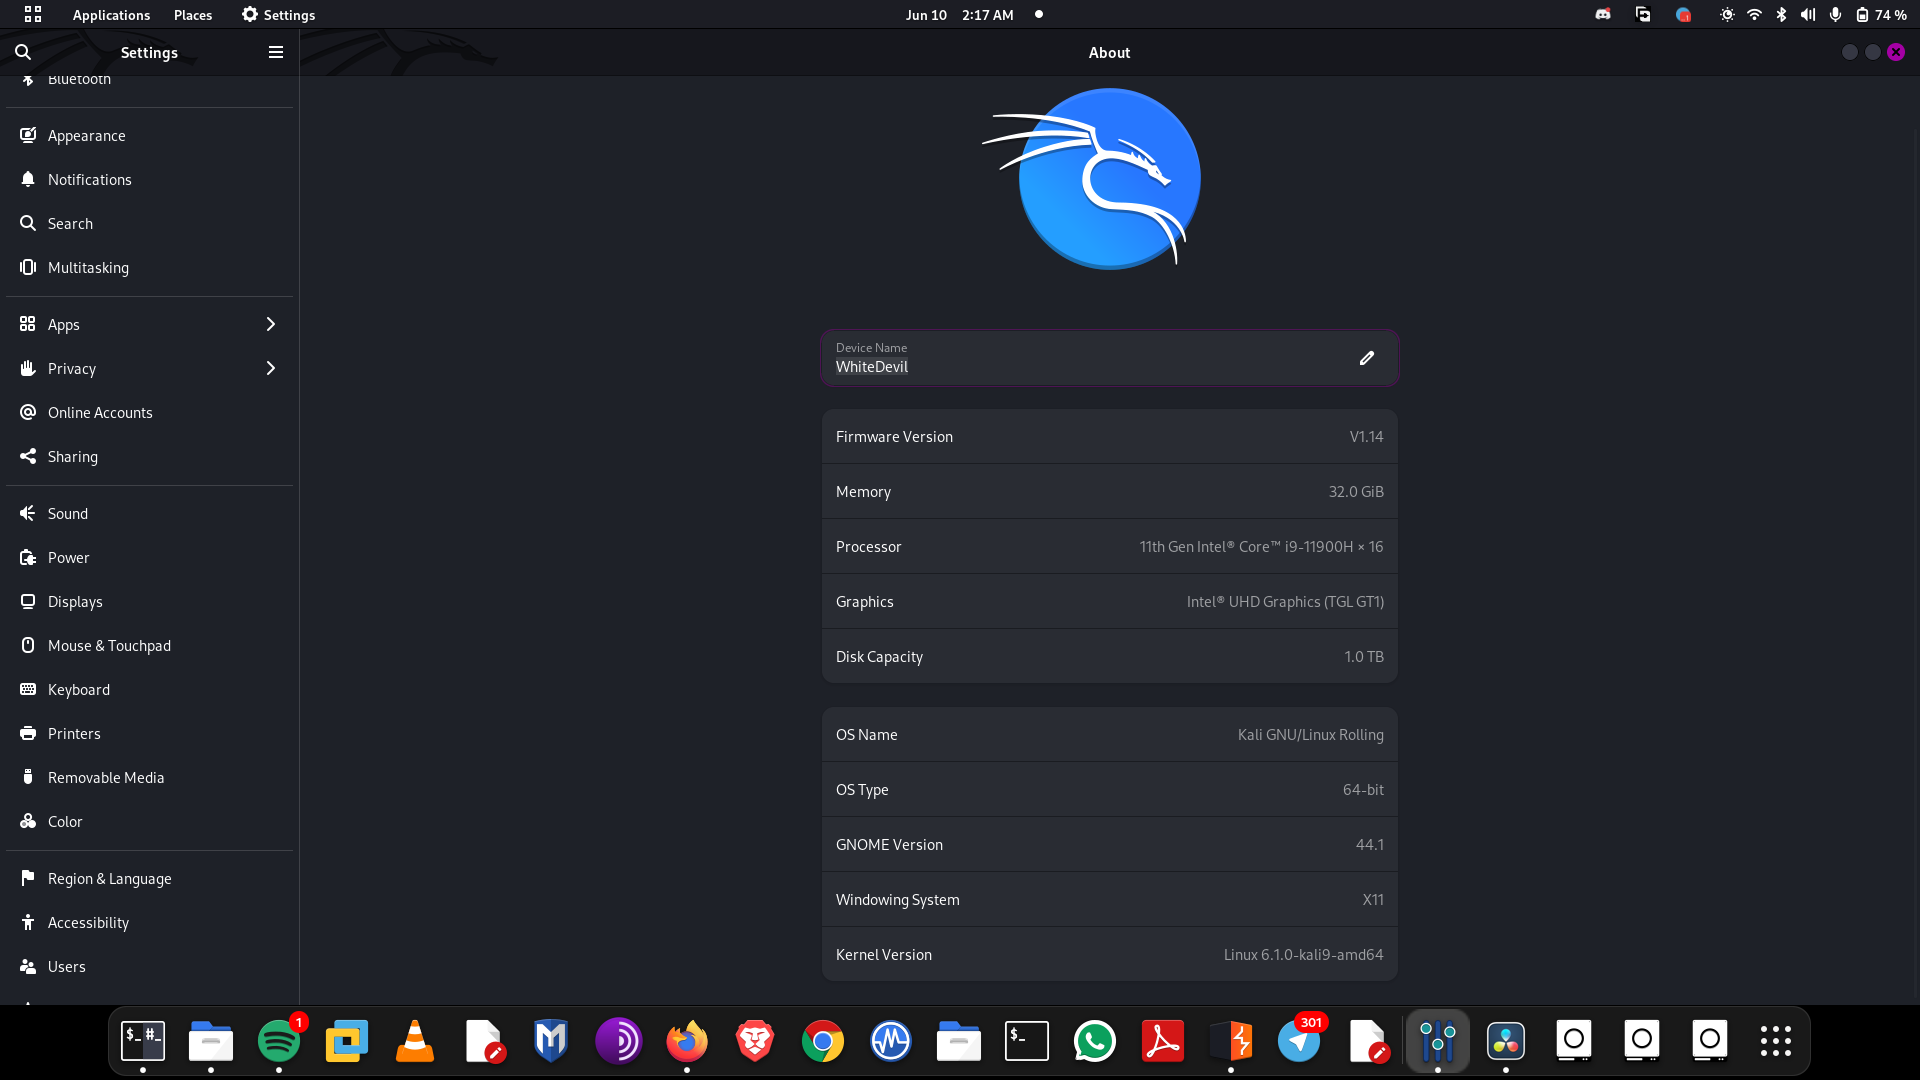Click the Jun 10 clock in top bar
The image size is (1920, 1080).
(959, 15)
